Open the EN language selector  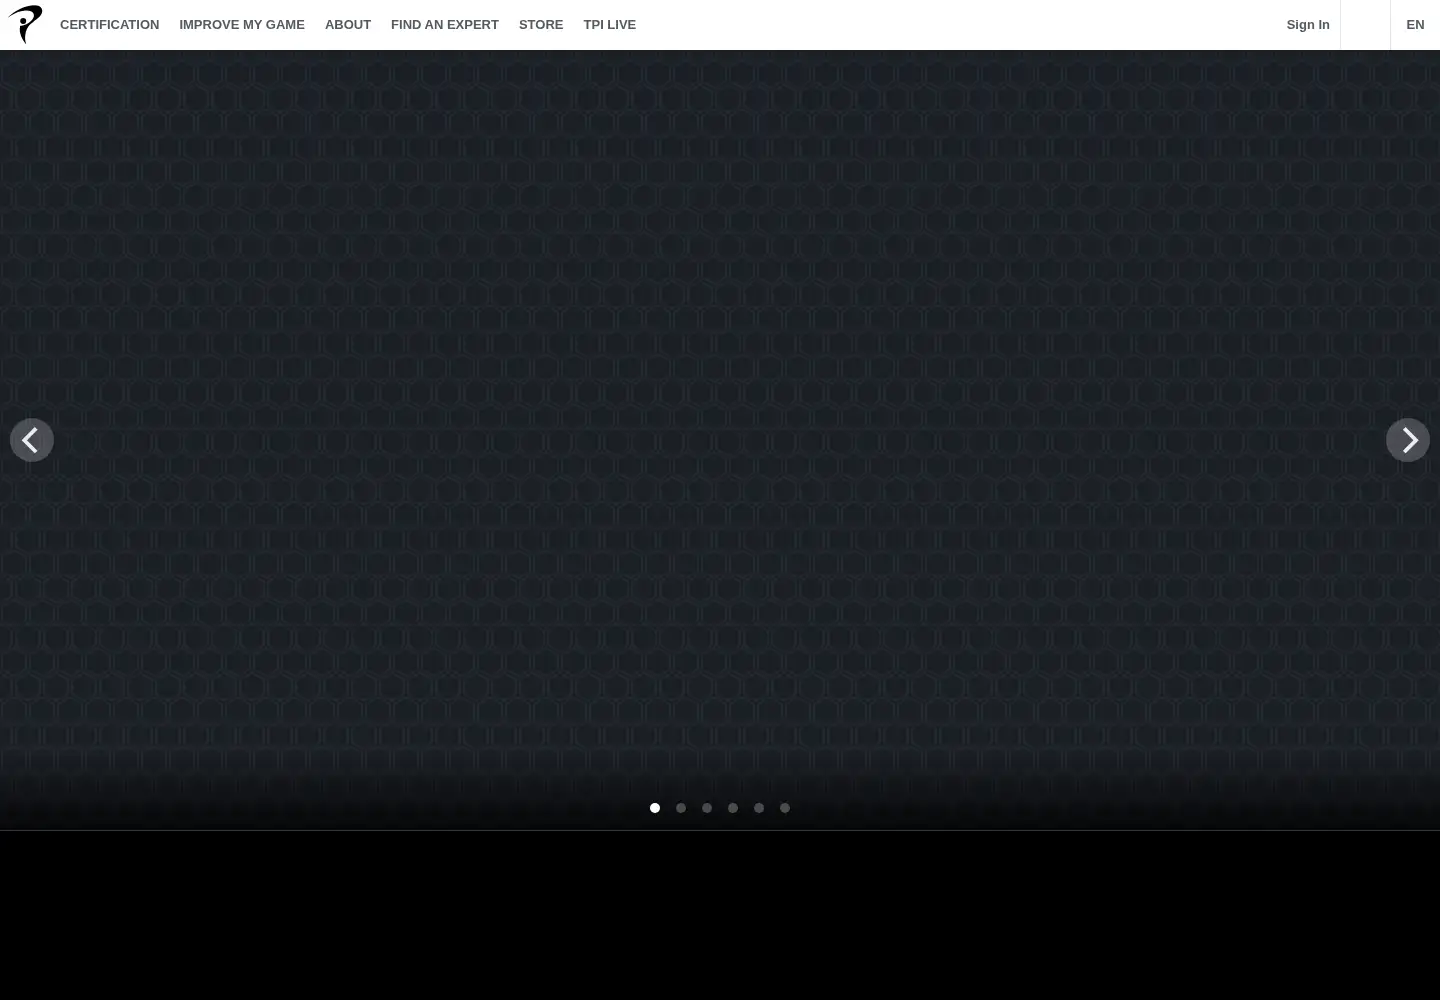click(1415, 25)
